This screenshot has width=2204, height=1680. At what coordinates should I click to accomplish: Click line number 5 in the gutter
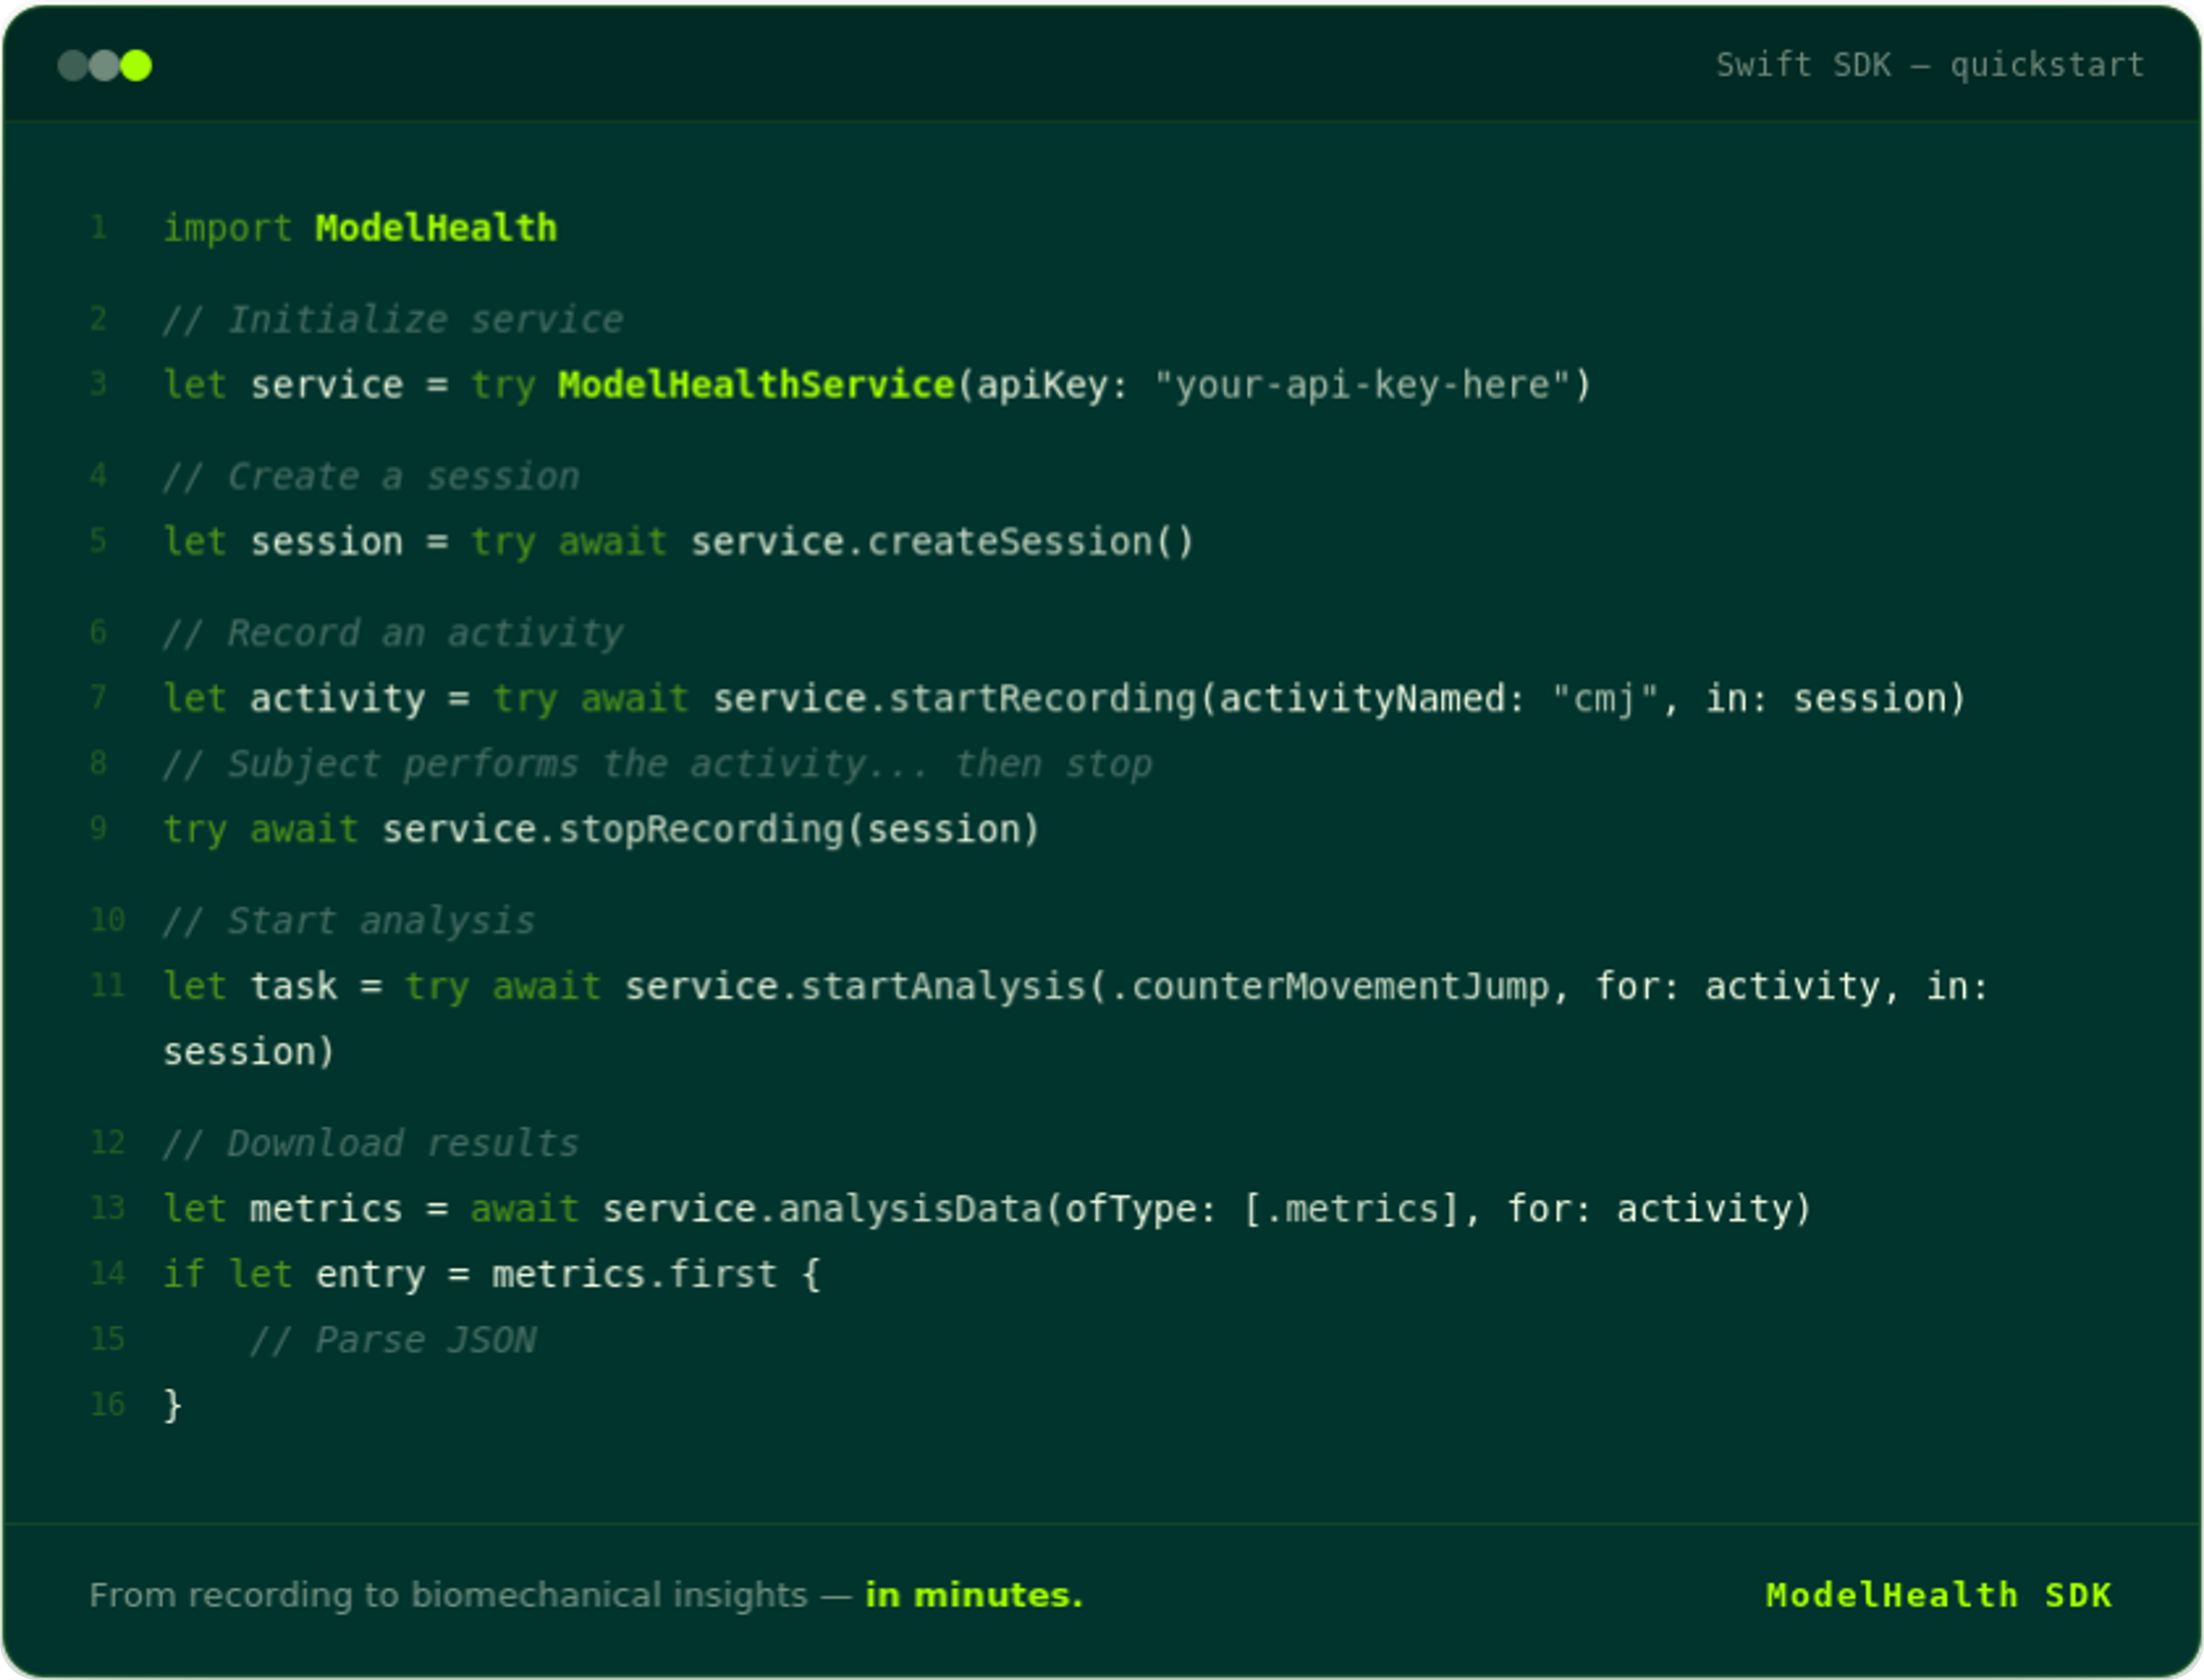pos(98,541)
